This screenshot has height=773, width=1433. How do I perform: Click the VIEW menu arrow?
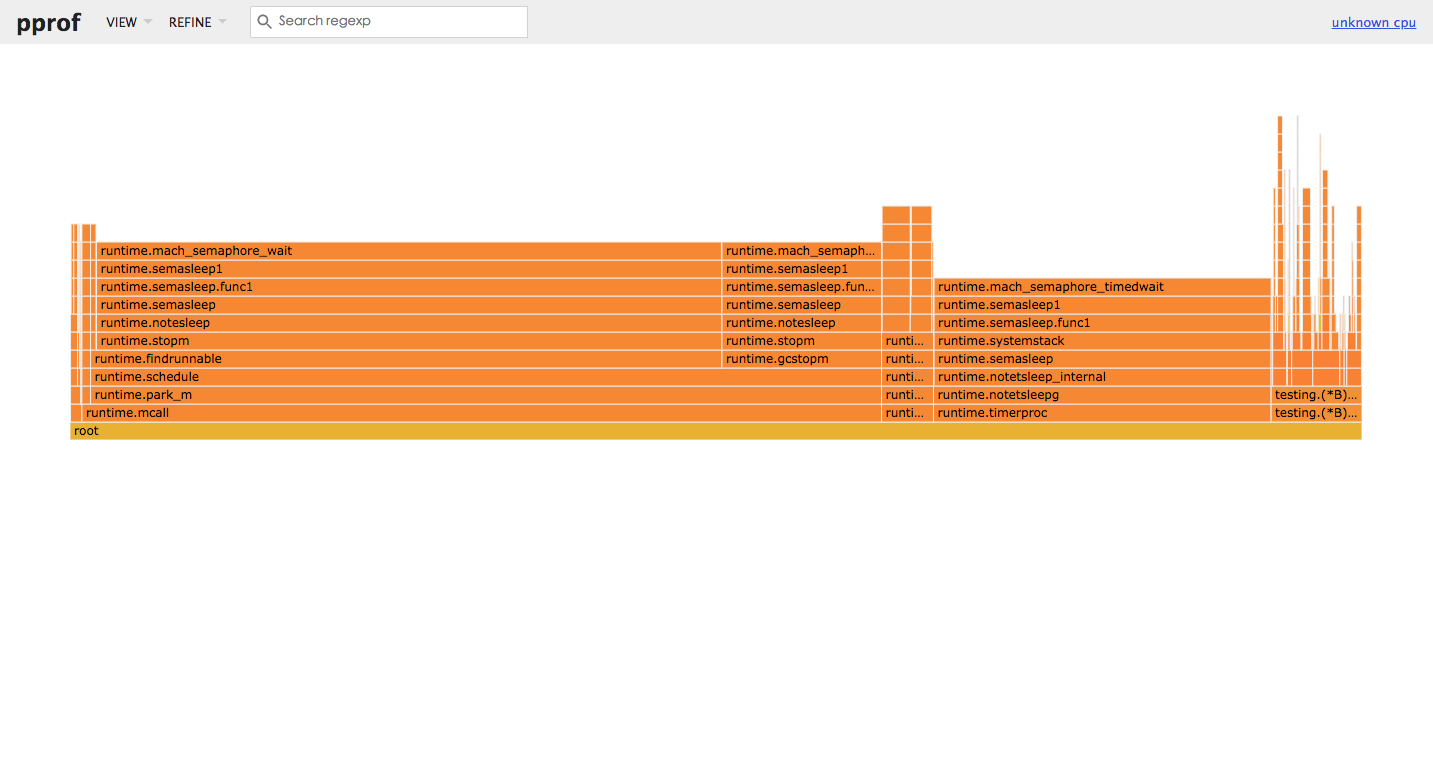tap(147, 22)
